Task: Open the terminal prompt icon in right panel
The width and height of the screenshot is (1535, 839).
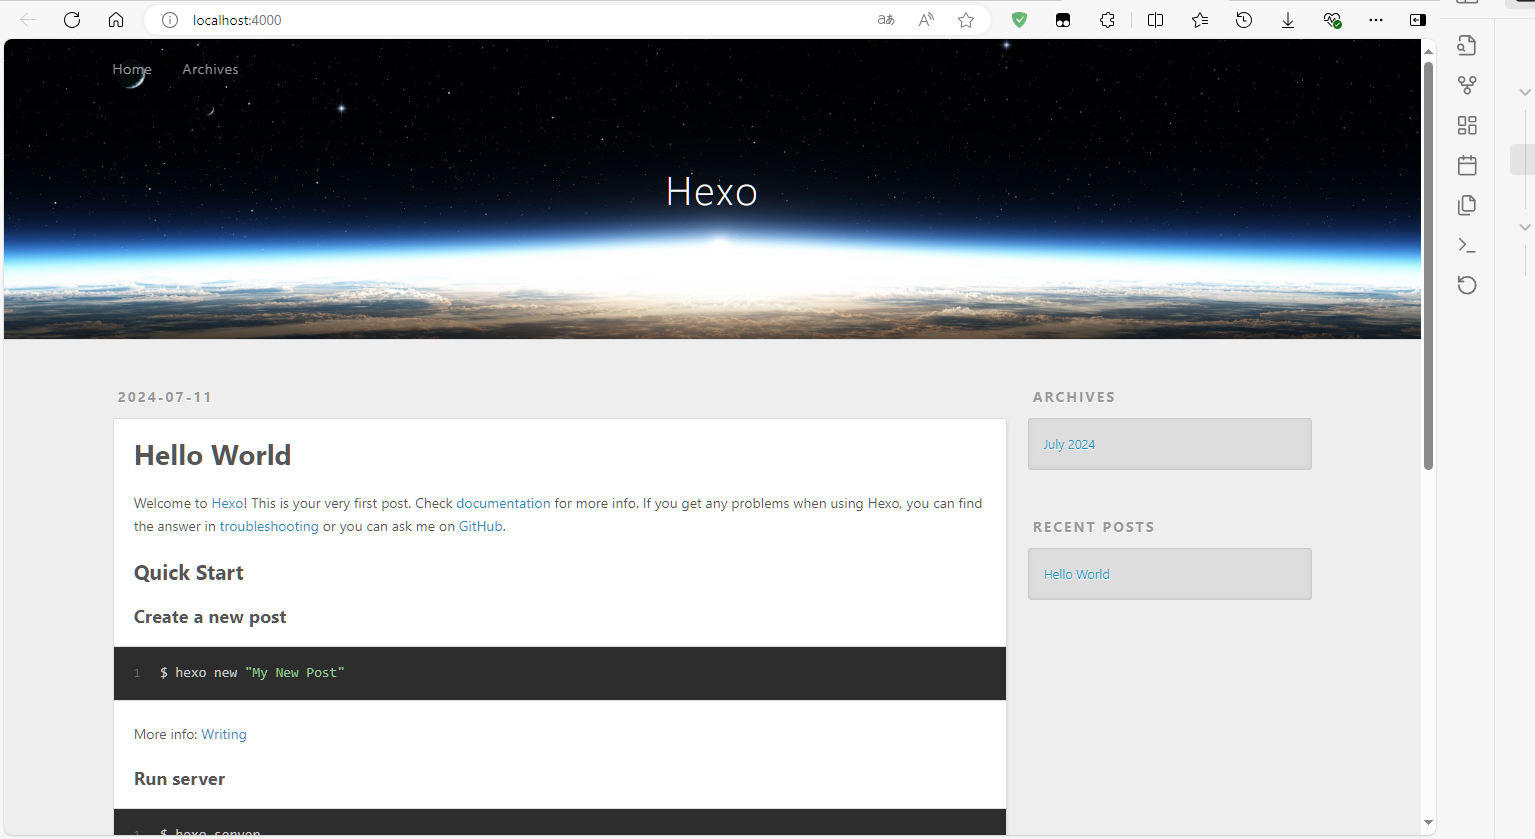Action: (1467, 245)
